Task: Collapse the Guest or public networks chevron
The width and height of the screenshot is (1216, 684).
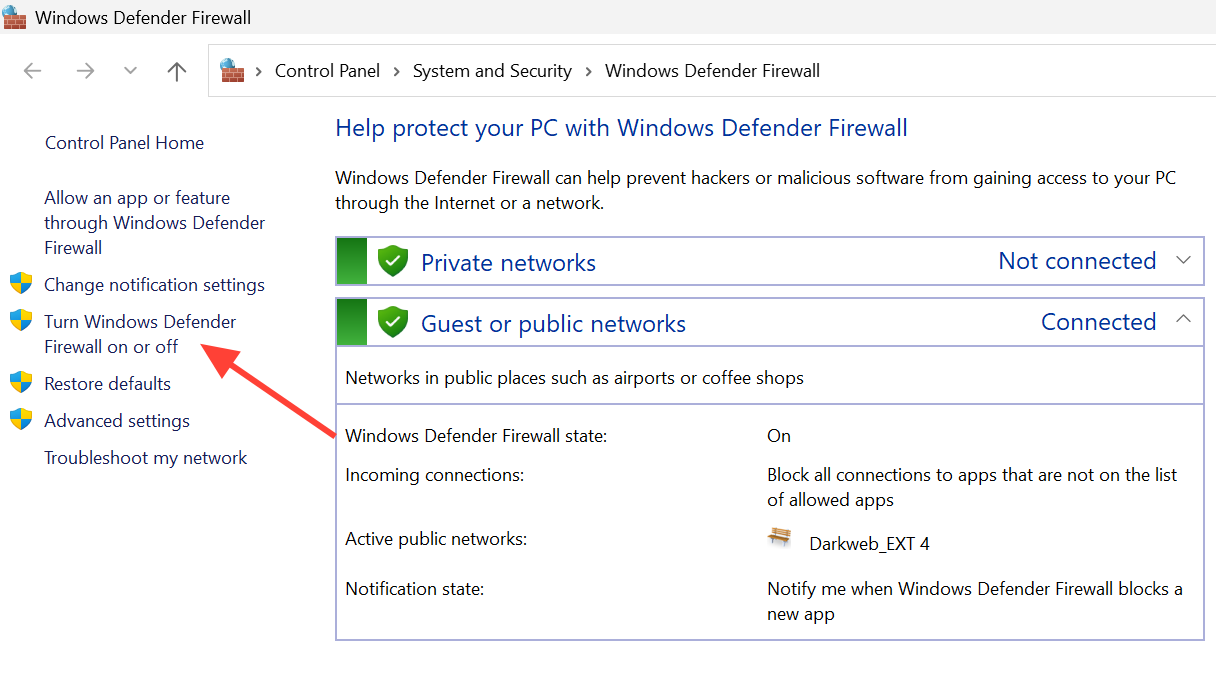Action: (1184, 320)
